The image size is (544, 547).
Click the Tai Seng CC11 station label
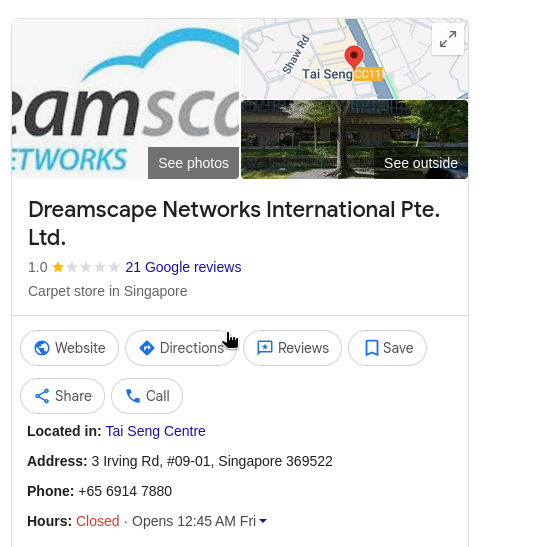pos(342,74)
